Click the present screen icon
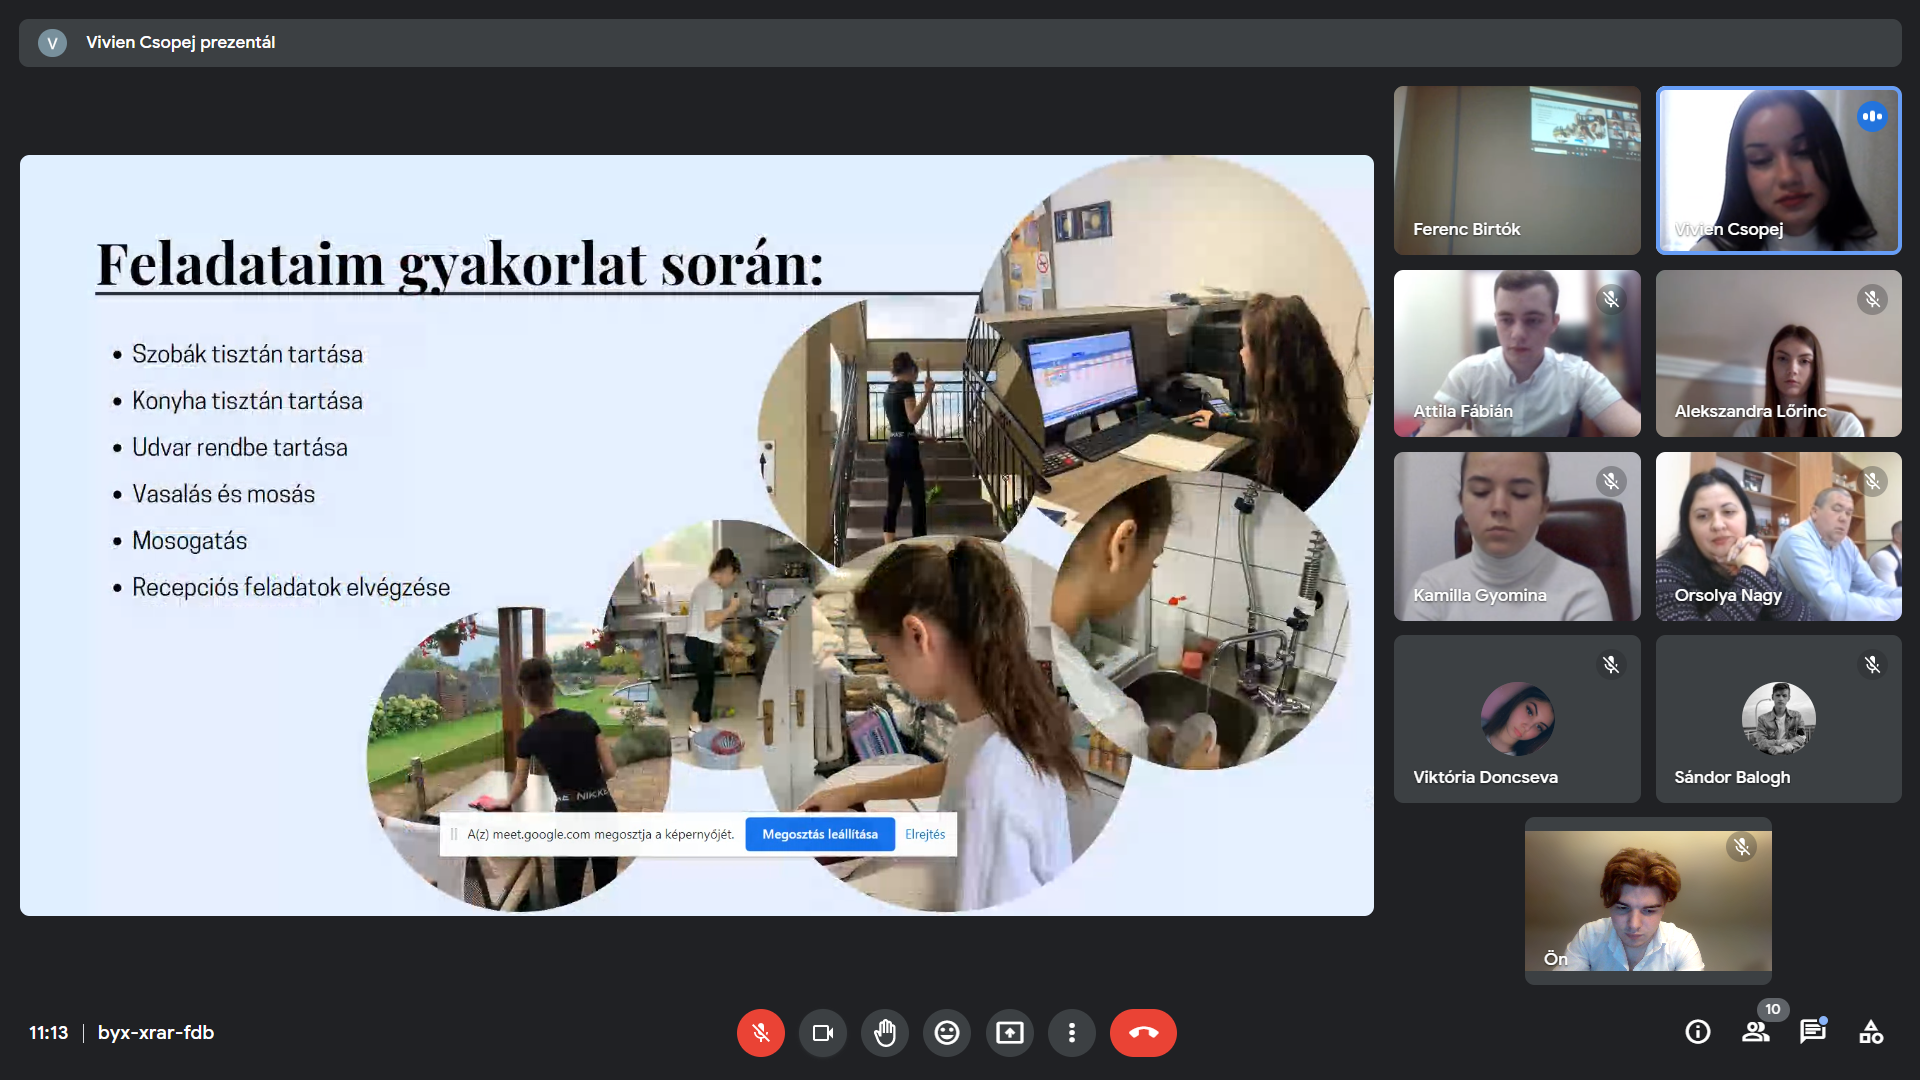 1010,1033
